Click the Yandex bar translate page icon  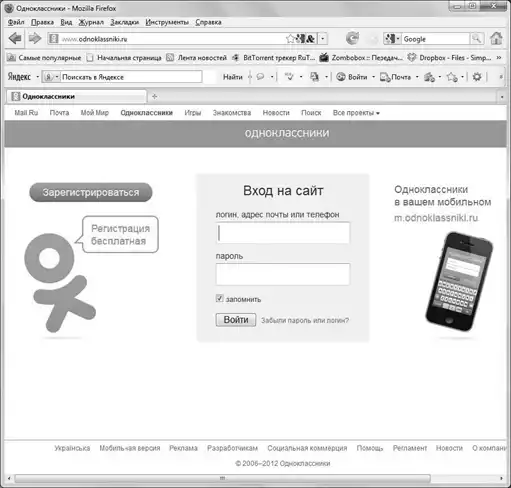314,77
